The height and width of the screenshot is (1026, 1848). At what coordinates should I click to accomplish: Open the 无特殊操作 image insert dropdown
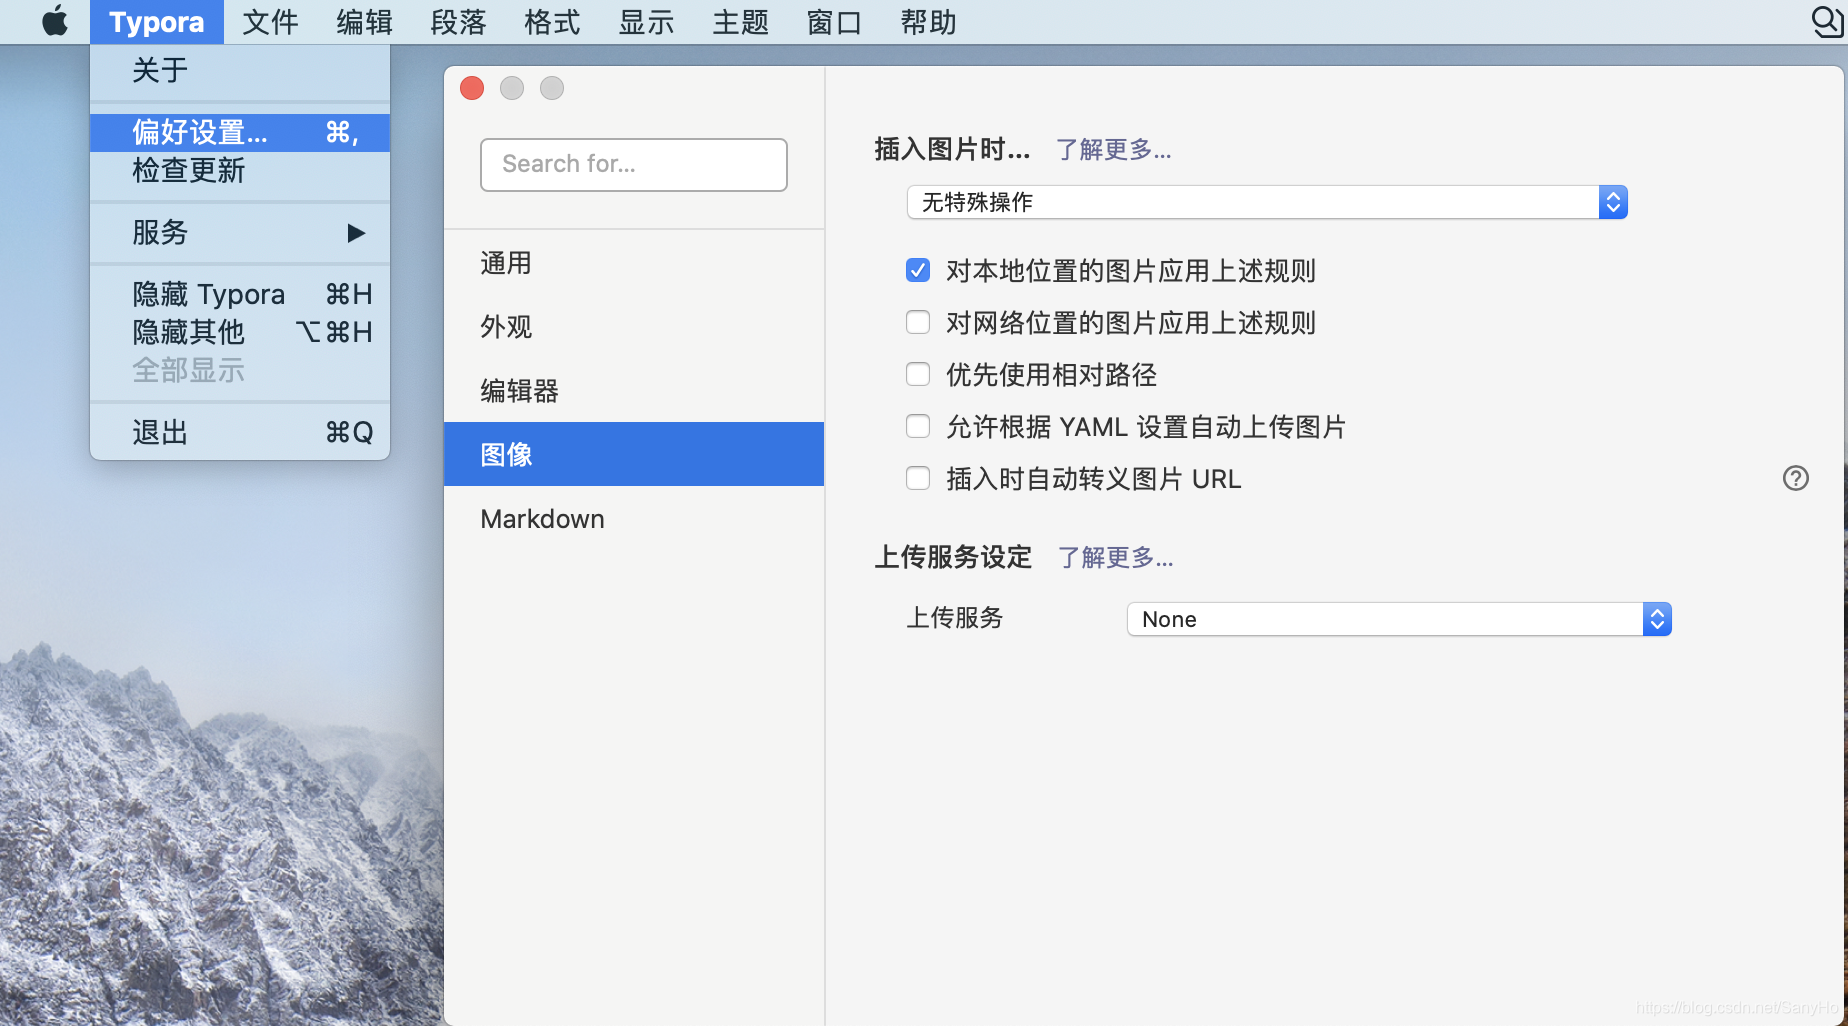click(1267, 202)
